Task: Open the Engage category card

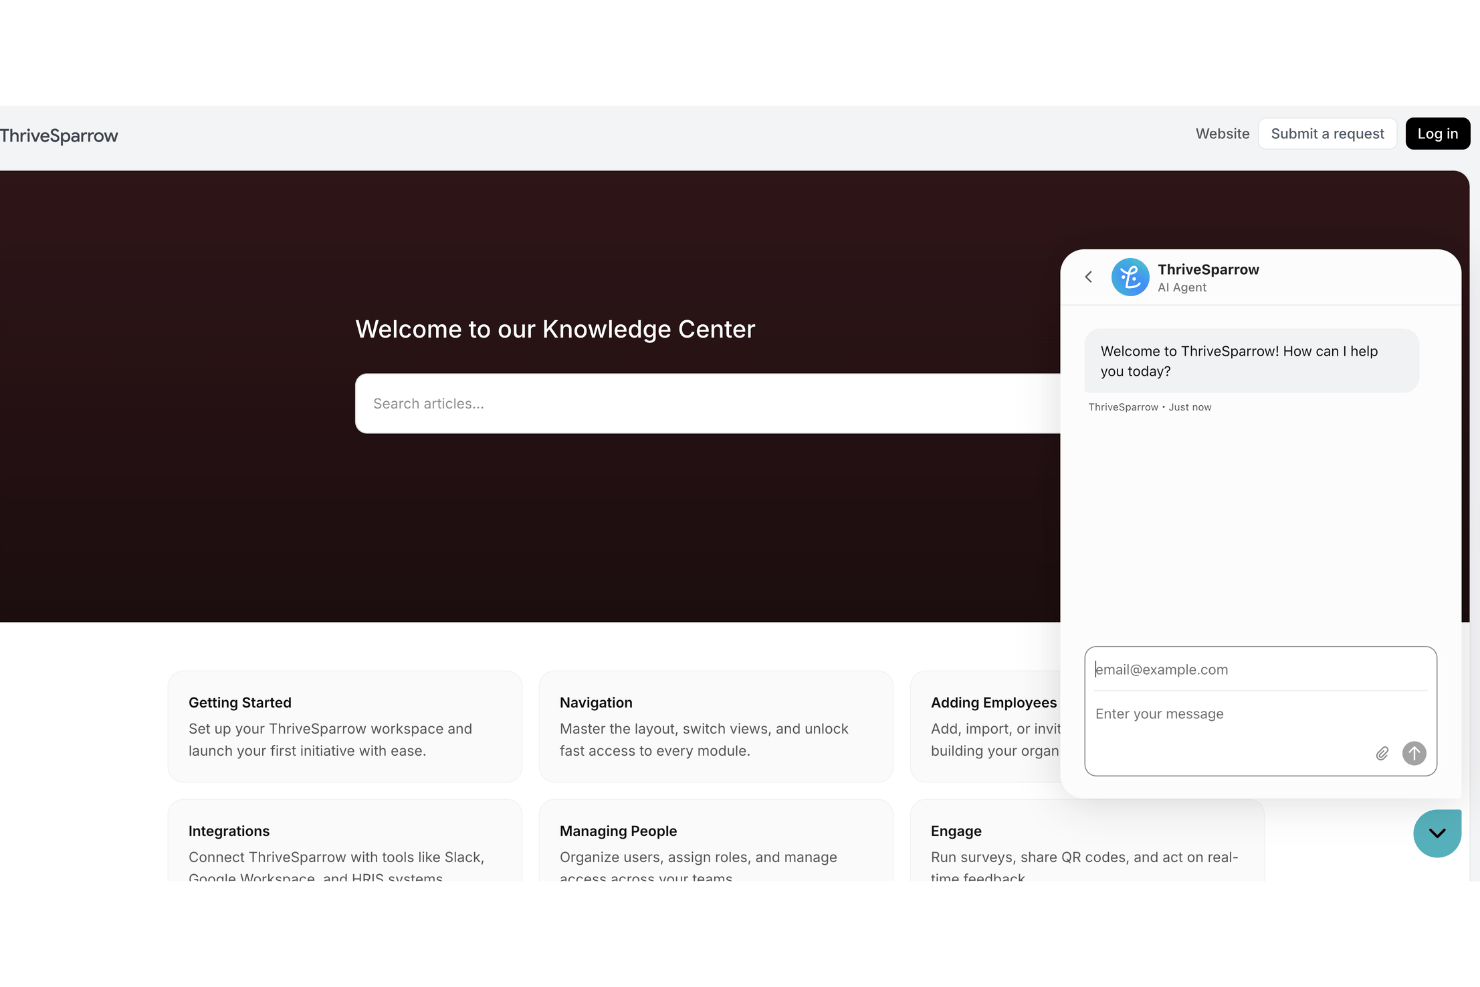Action: coord(1087,840)
